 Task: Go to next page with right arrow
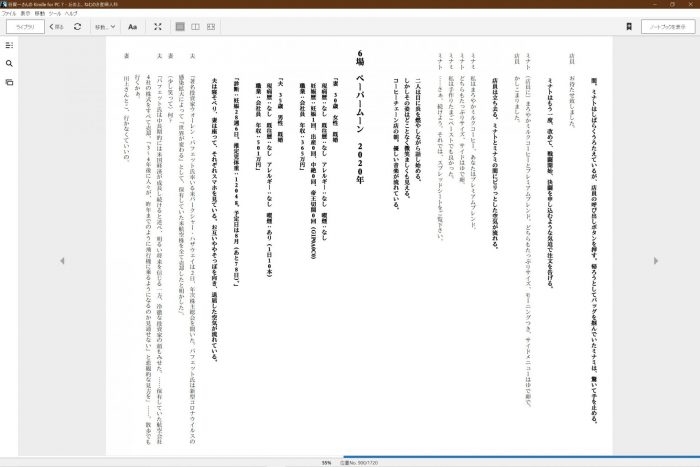656,261
